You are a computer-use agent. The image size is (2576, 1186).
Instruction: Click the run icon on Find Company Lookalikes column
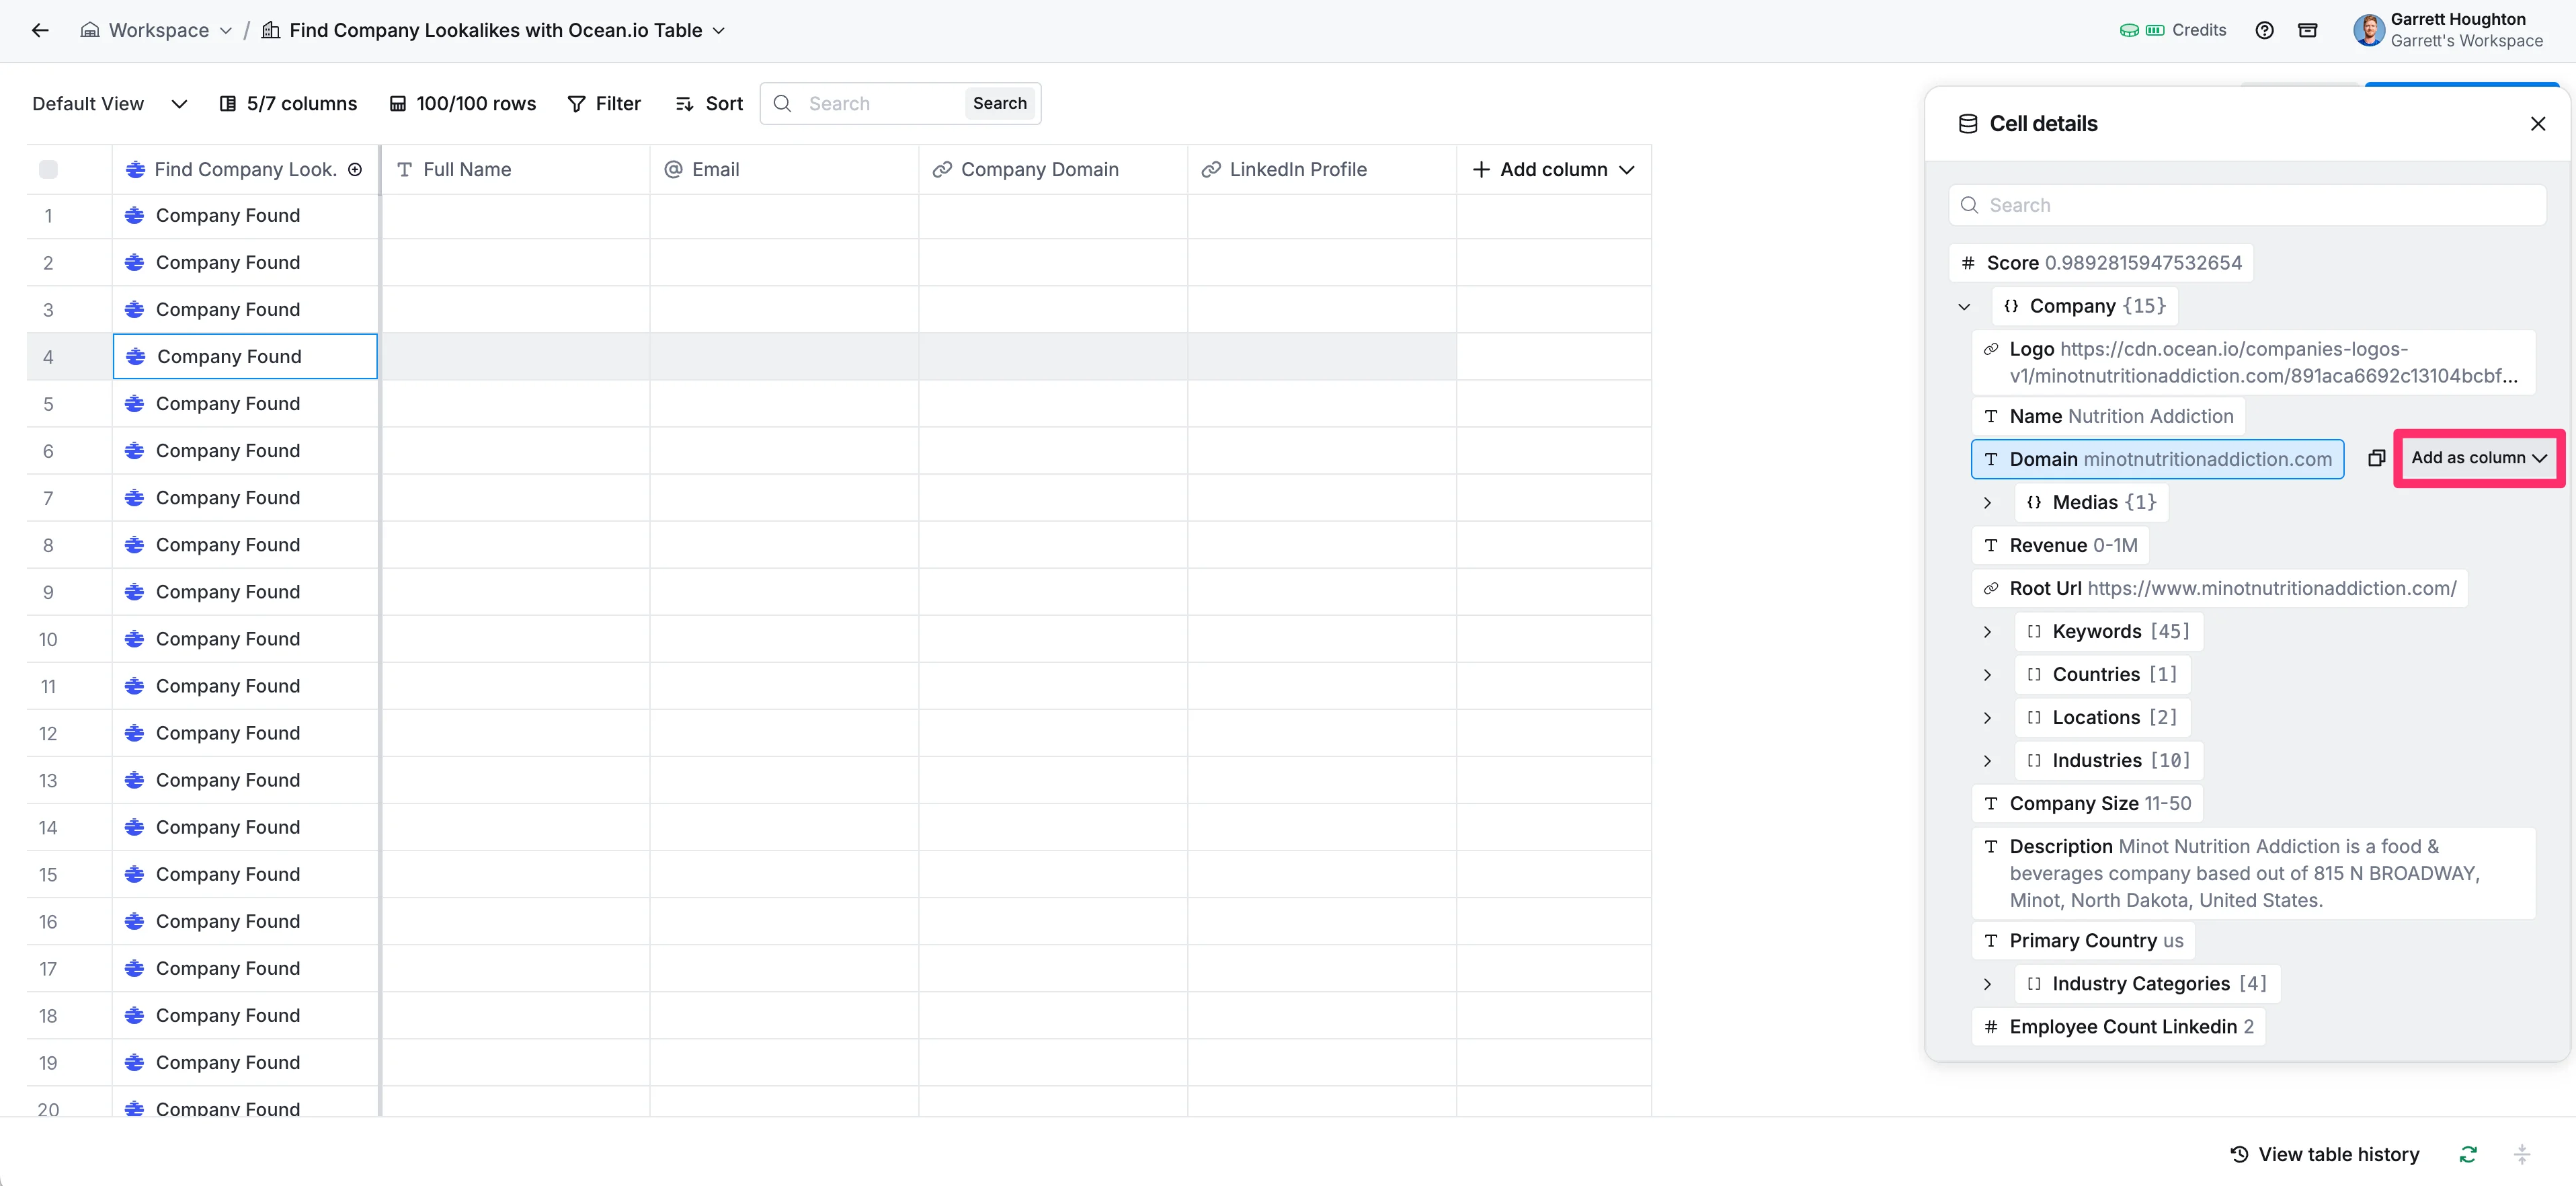(x=355, y=169)
